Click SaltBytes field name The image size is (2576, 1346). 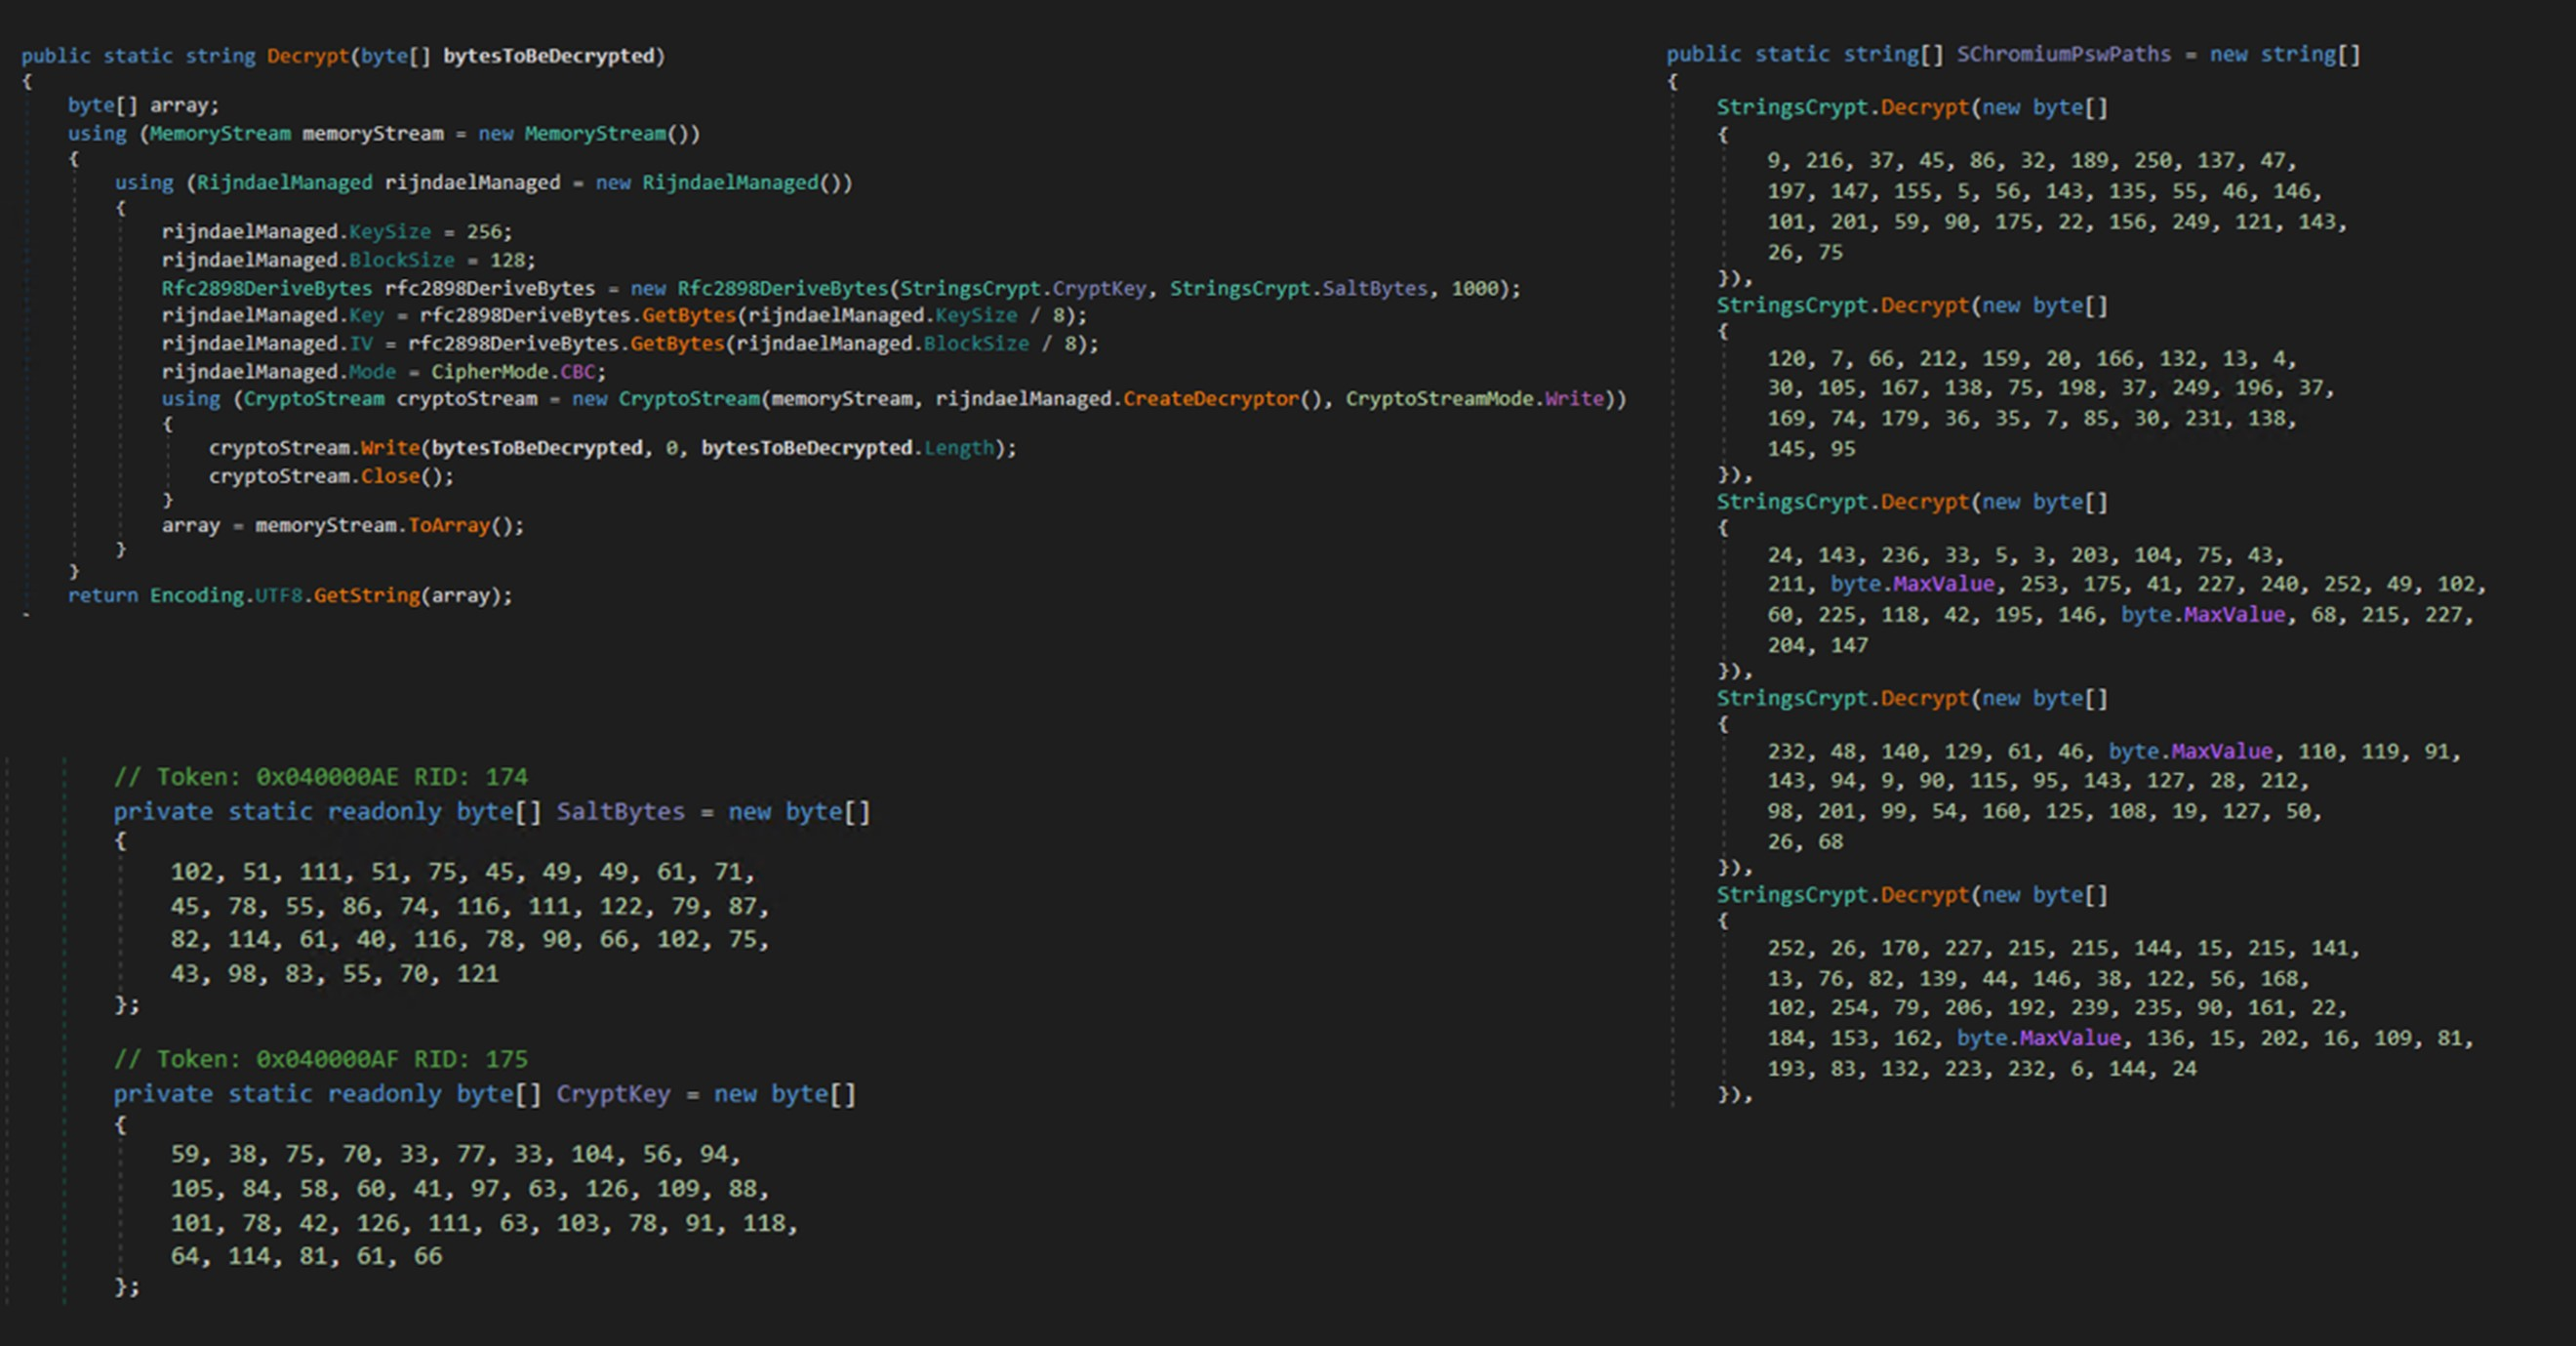(x=620, y=811)
